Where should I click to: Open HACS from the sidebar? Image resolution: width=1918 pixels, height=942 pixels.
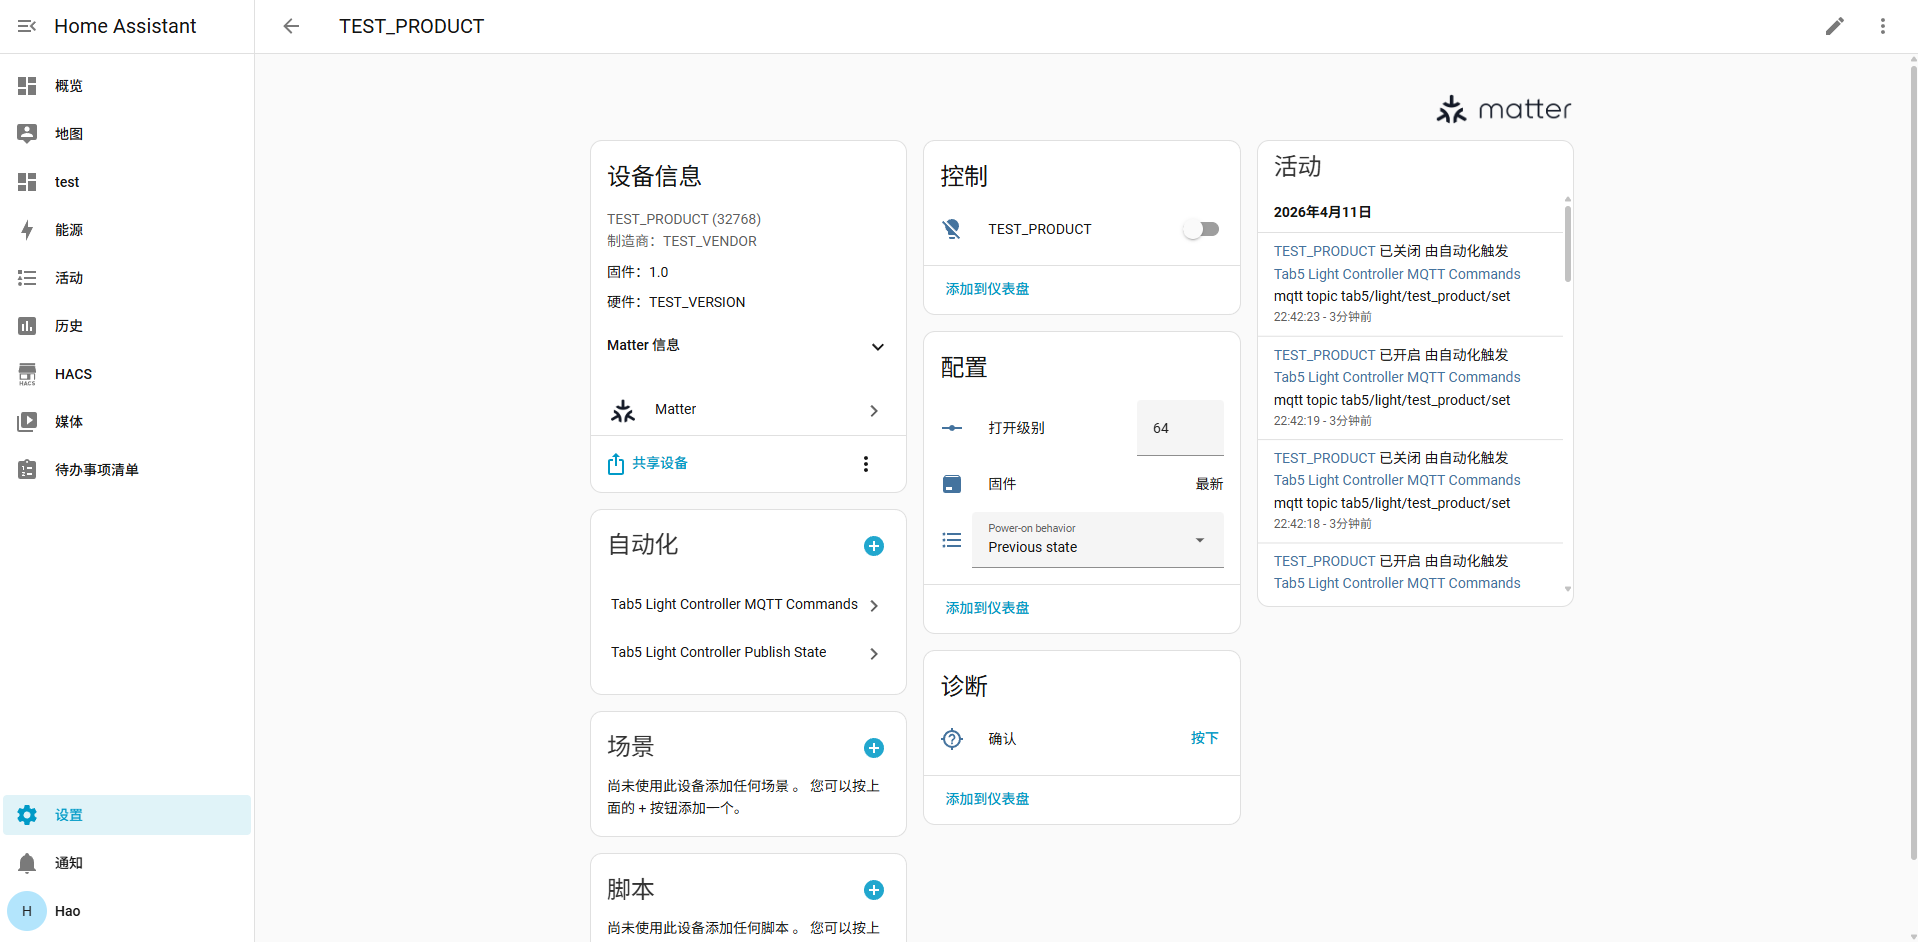(73, 374)
